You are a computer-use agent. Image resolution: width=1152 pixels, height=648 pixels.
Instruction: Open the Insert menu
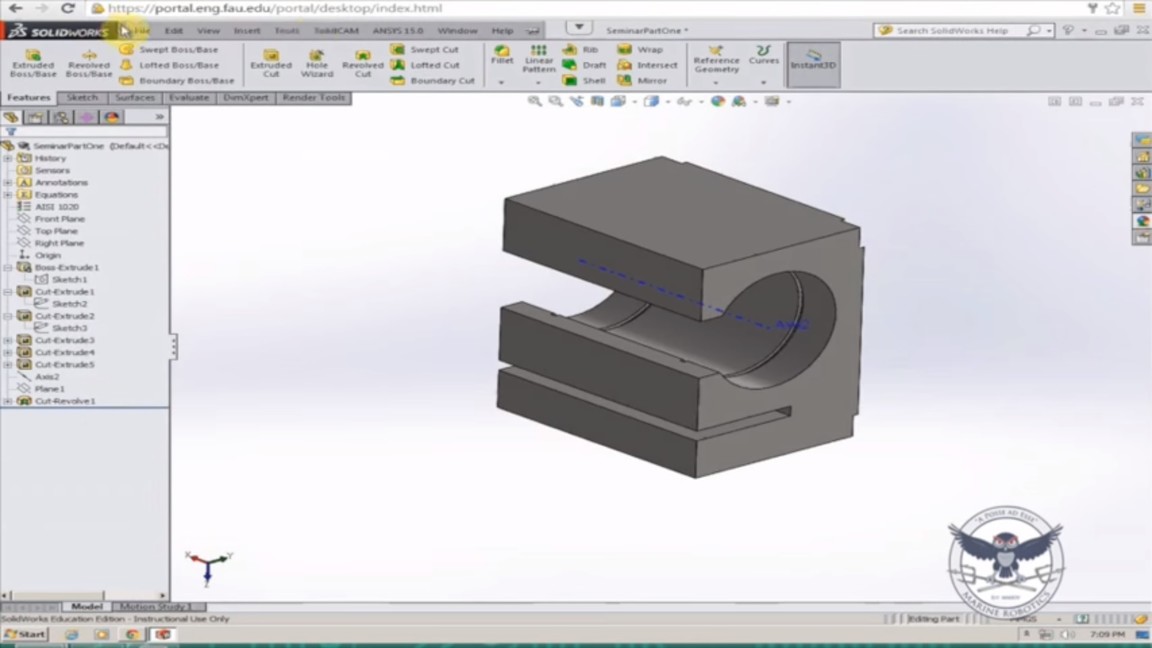pos(247,31)
